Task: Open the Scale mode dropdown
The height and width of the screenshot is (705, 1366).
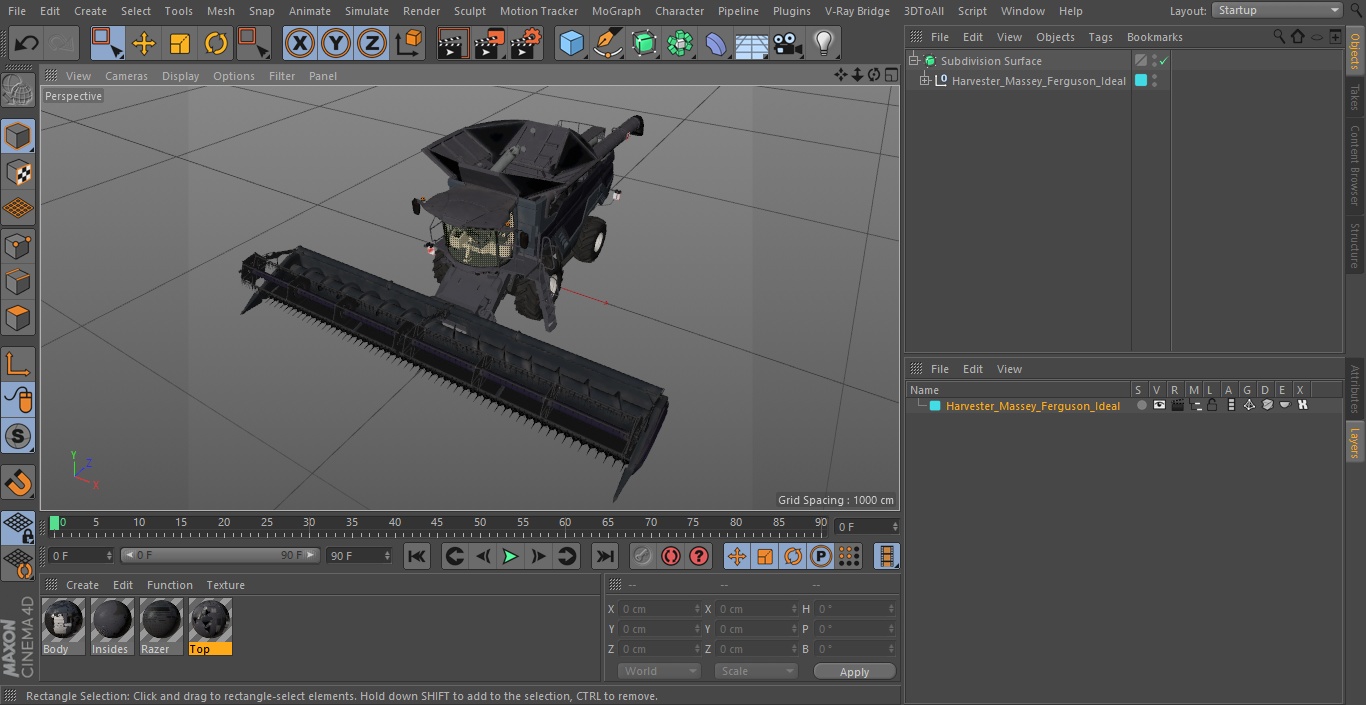Action: coord(756,671)
